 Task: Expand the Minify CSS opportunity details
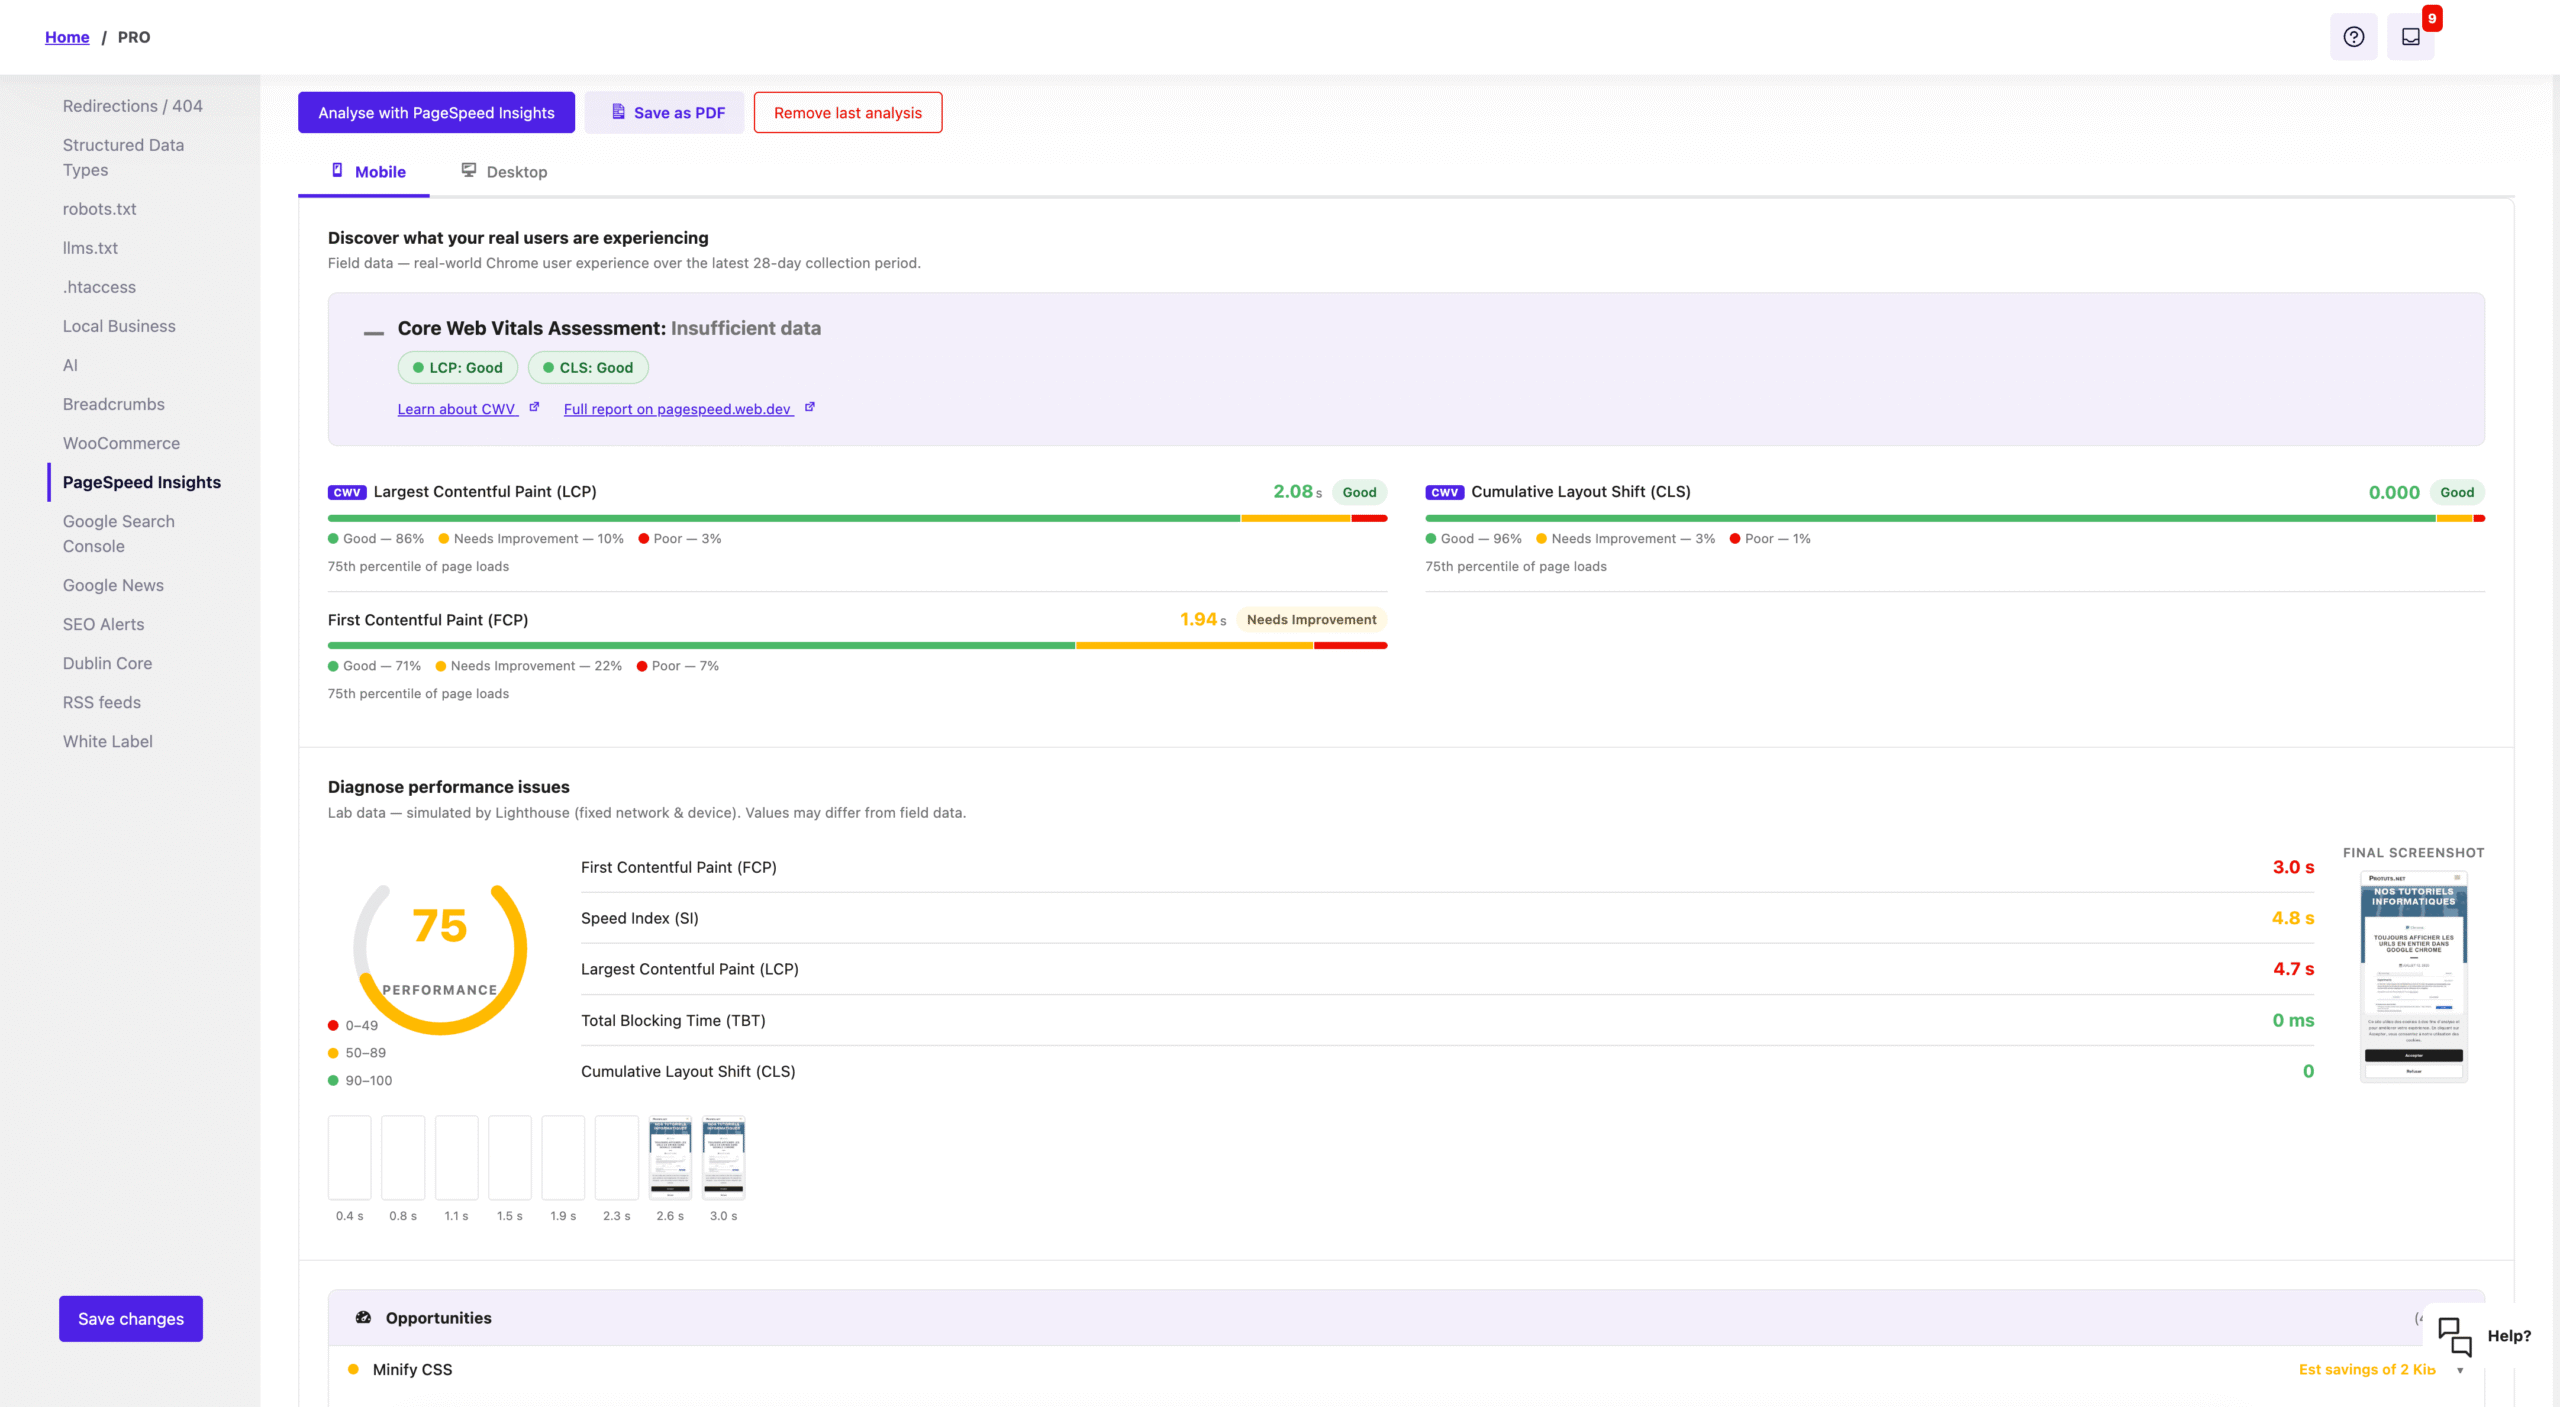click(x=412, y=1369)
